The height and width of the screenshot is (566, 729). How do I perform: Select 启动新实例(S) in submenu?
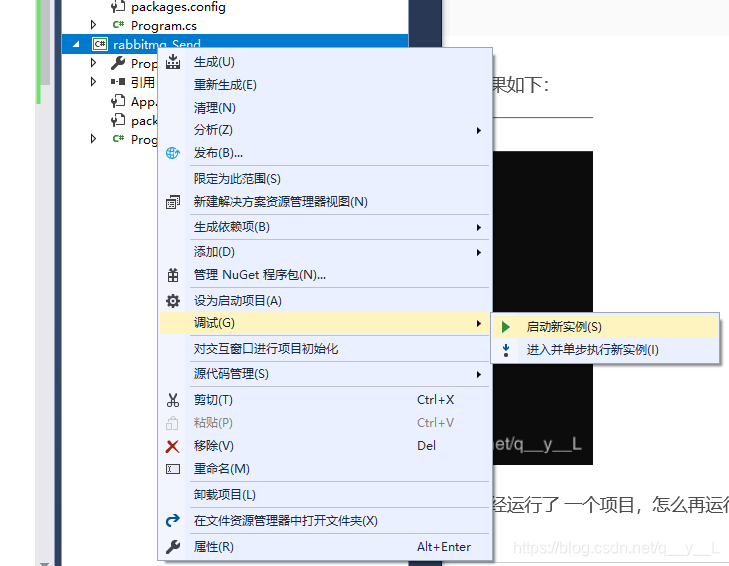point(605,327)
